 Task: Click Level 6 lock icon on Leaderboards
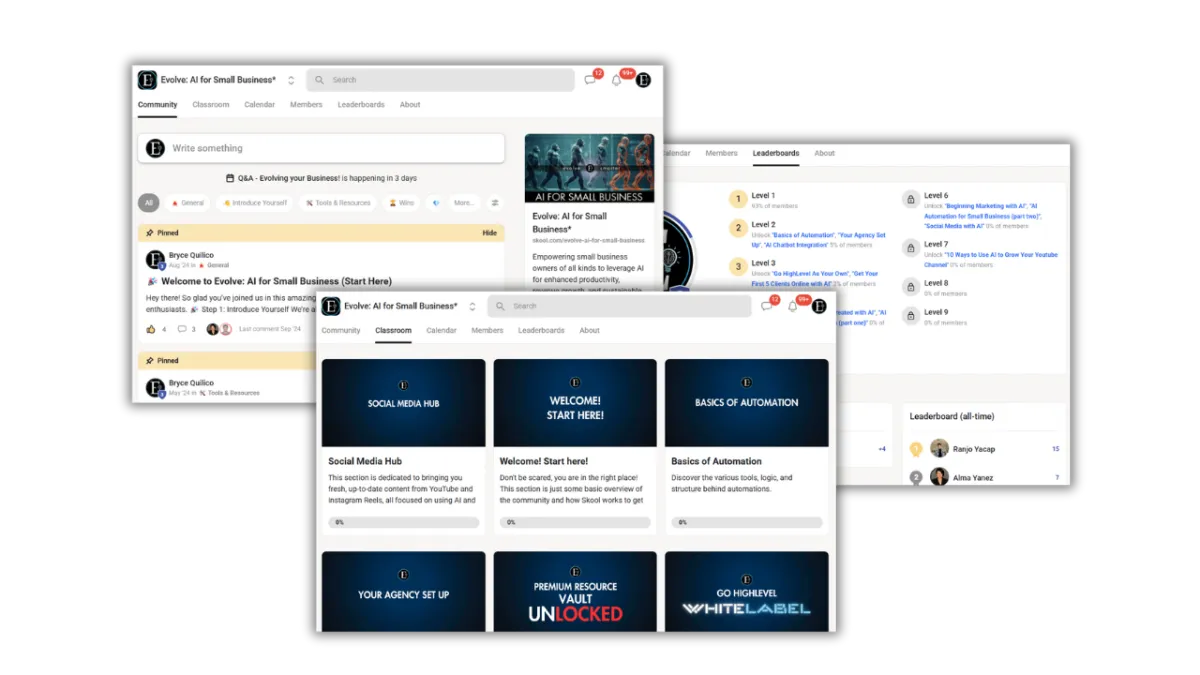pos(911,200)
